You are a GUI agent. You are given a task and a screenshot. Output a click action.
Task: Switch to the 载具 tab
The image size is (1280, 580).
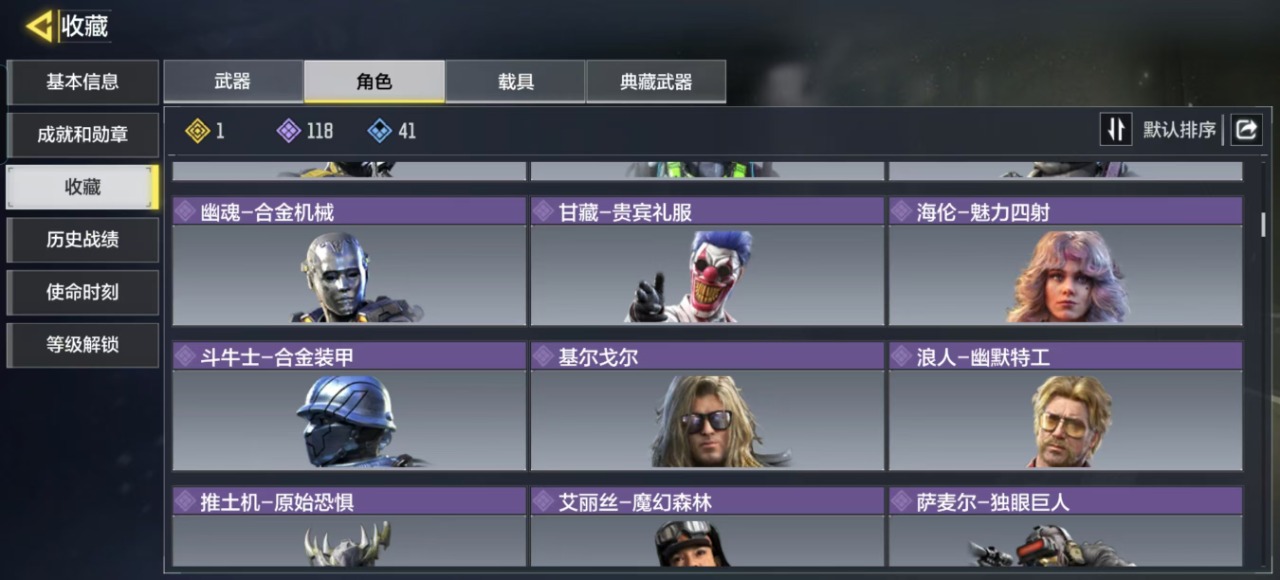(x=516, y=82)
